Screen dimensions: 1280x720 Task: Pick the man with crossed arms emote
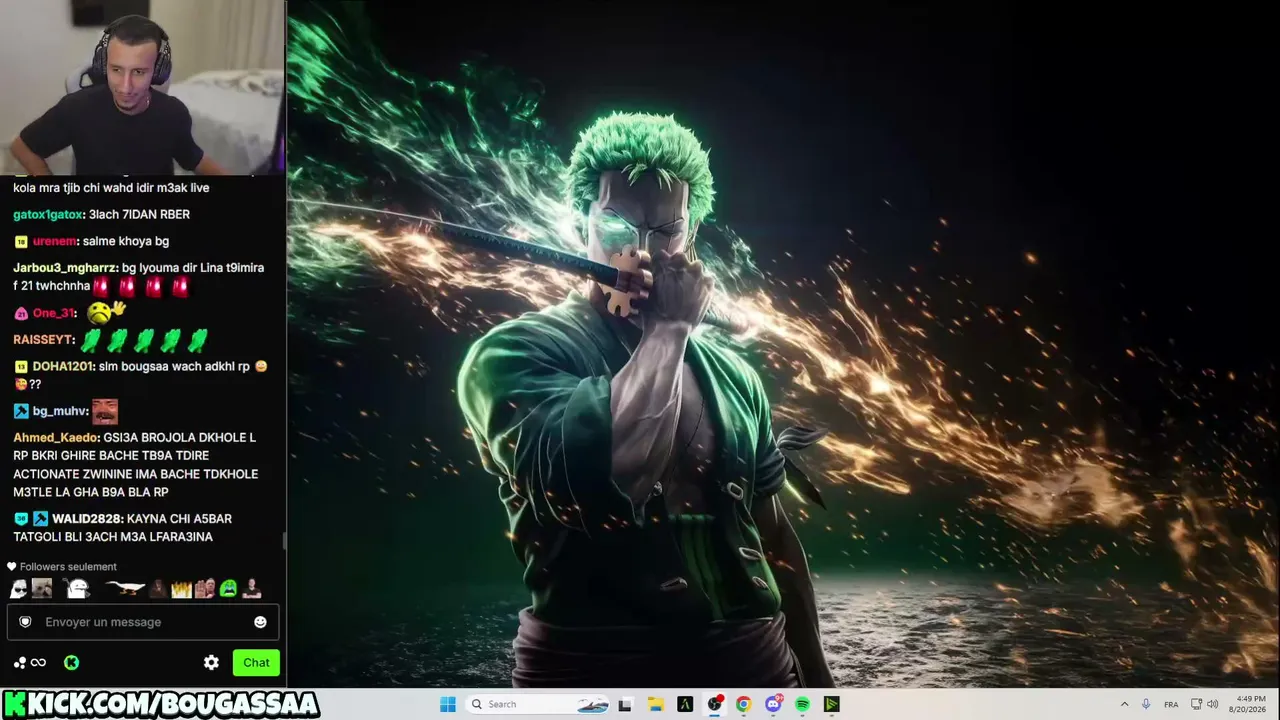click(252, 588)
